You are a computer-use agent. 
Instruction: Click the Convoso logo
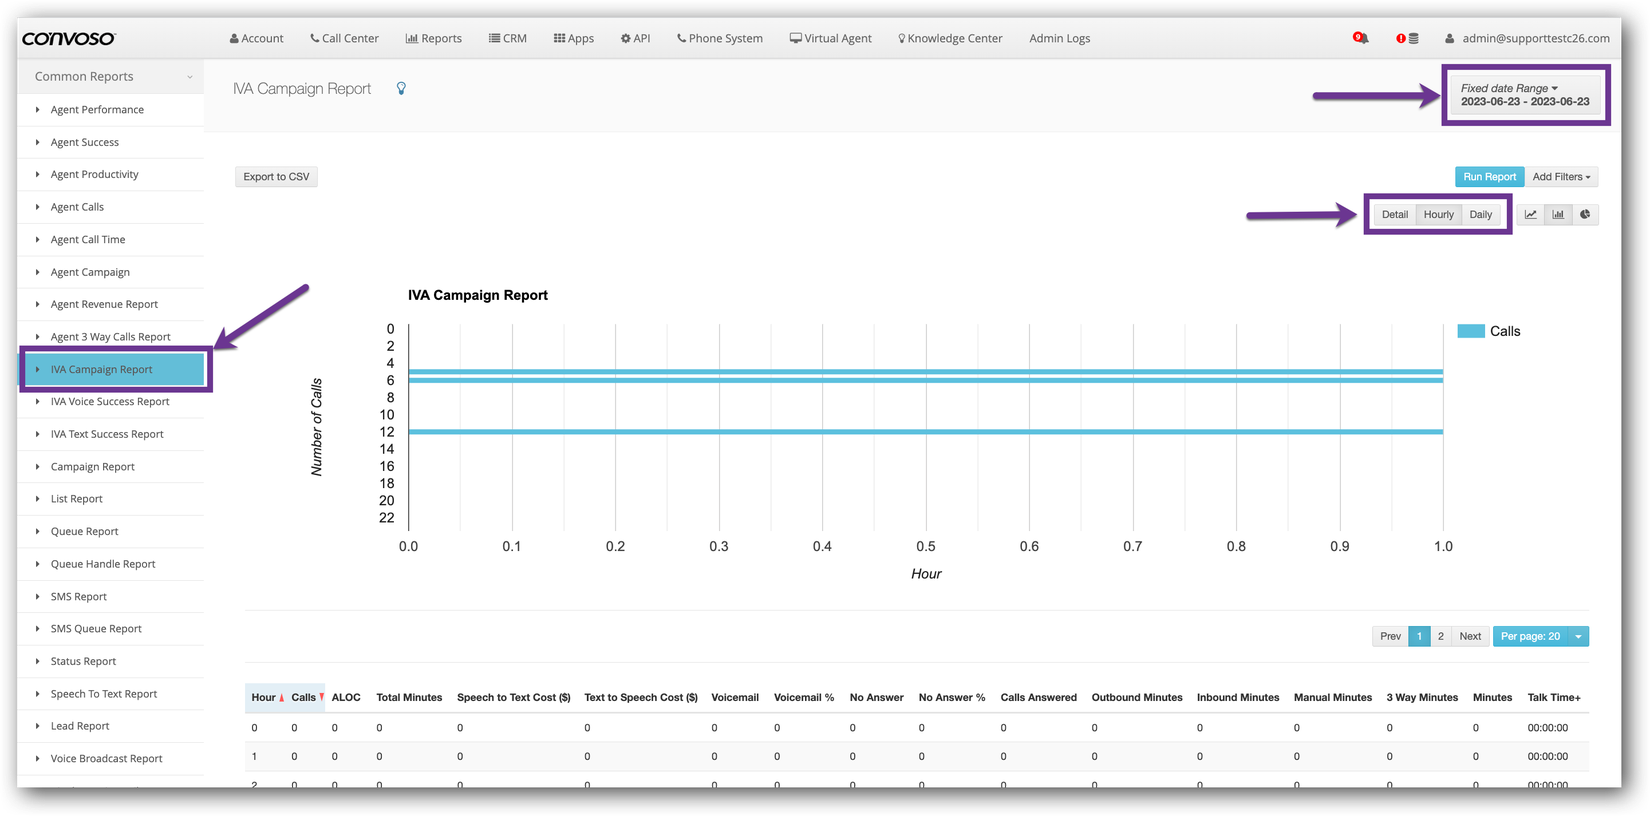click(69, 38)
